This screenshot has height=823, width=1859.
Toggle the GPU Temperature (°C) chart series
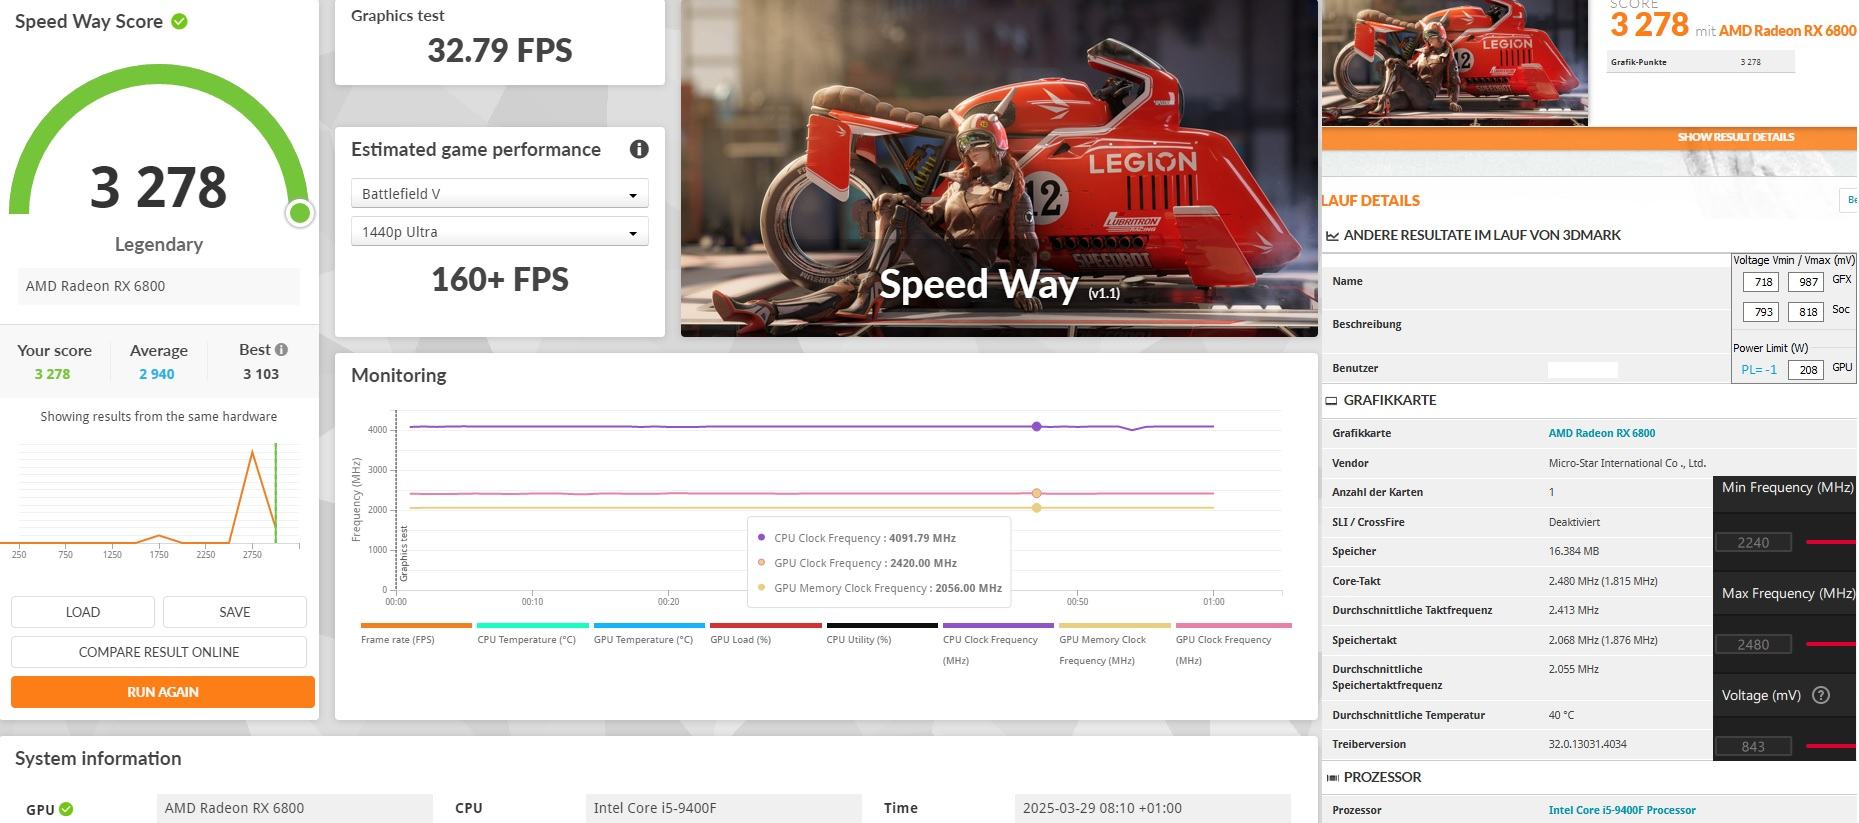point(648,633)
